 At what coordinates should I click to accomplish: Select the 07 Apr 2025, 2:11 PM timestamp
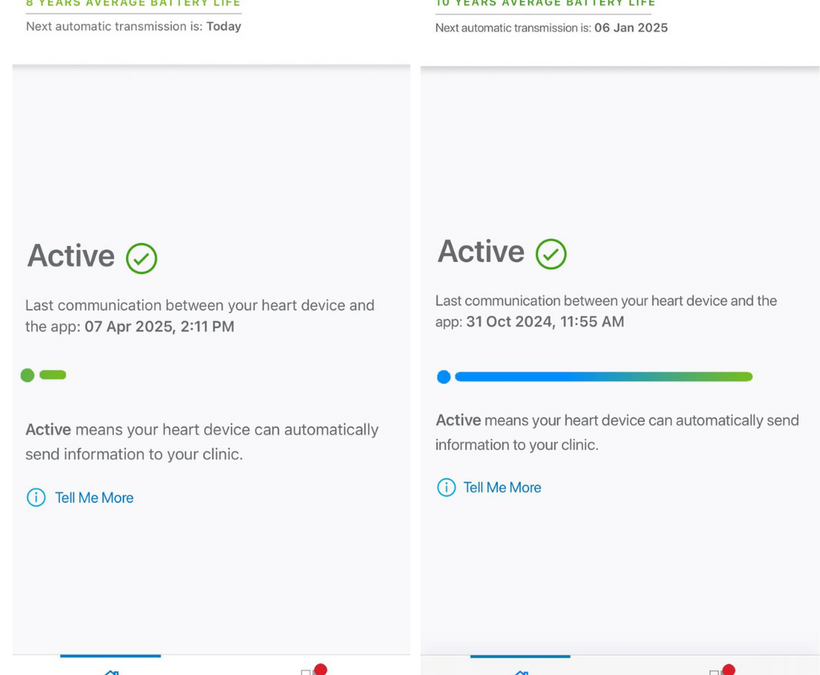159,326
